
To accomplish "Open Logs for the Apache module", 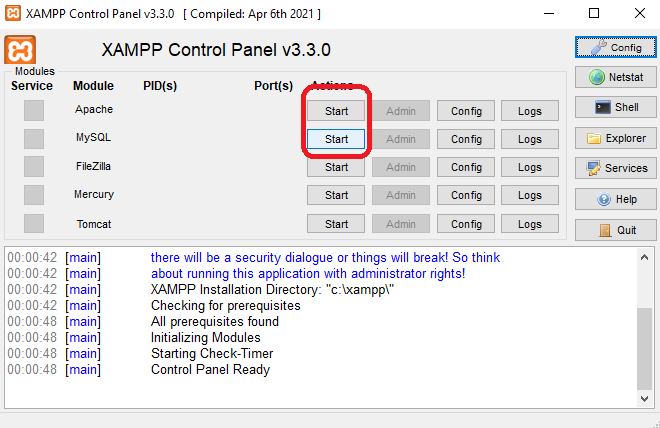I will (x=530, y=111).
